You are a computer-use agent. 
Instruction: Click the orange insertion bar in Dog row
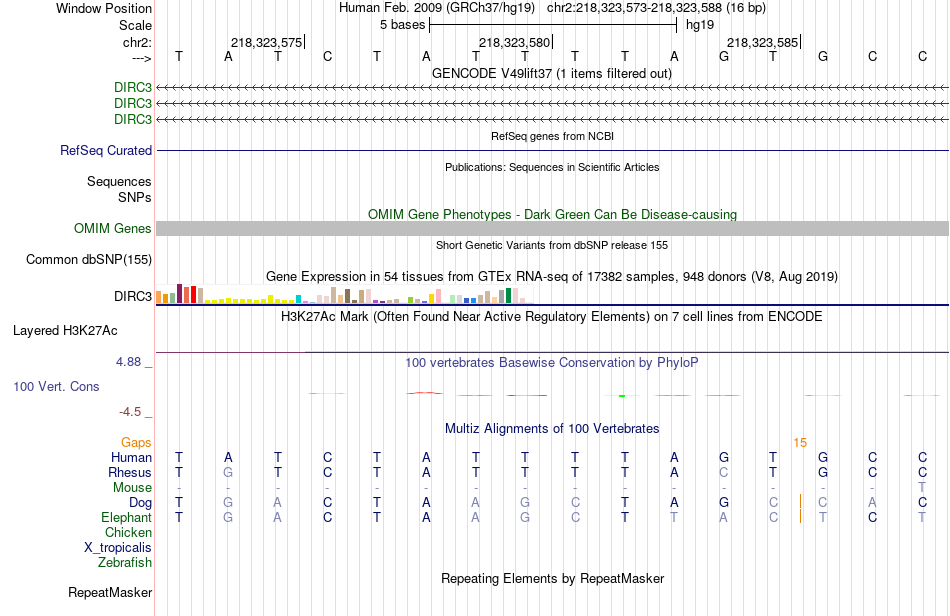click(800, 502)
